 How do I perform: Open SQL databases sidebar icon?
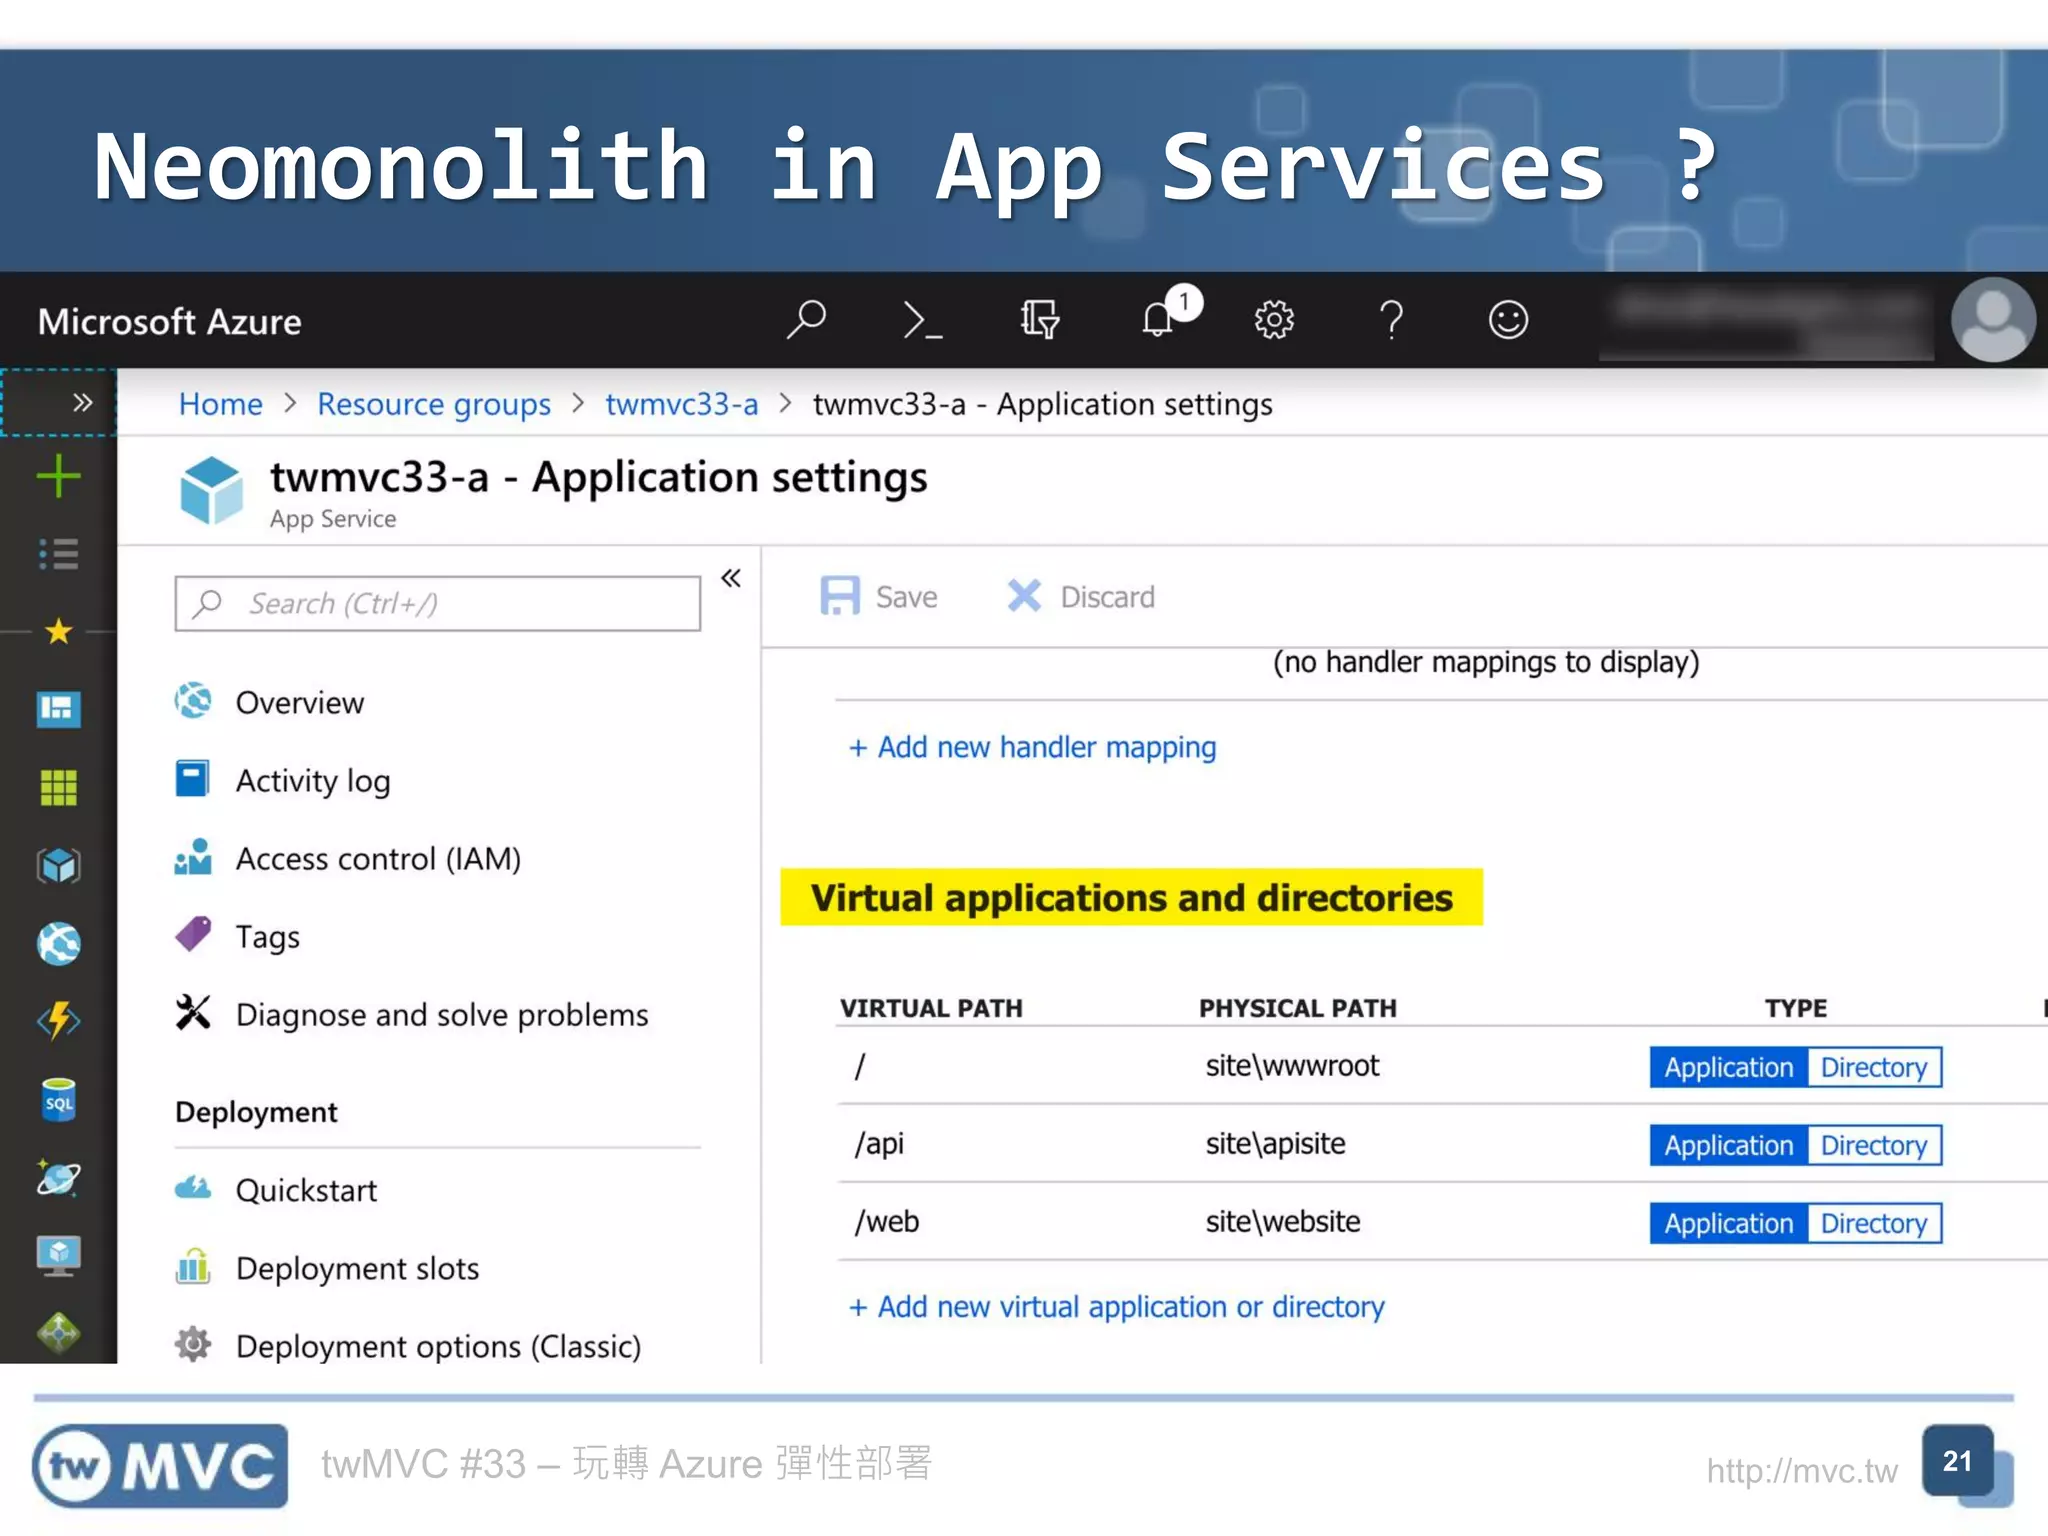(x=58, y=1099)
